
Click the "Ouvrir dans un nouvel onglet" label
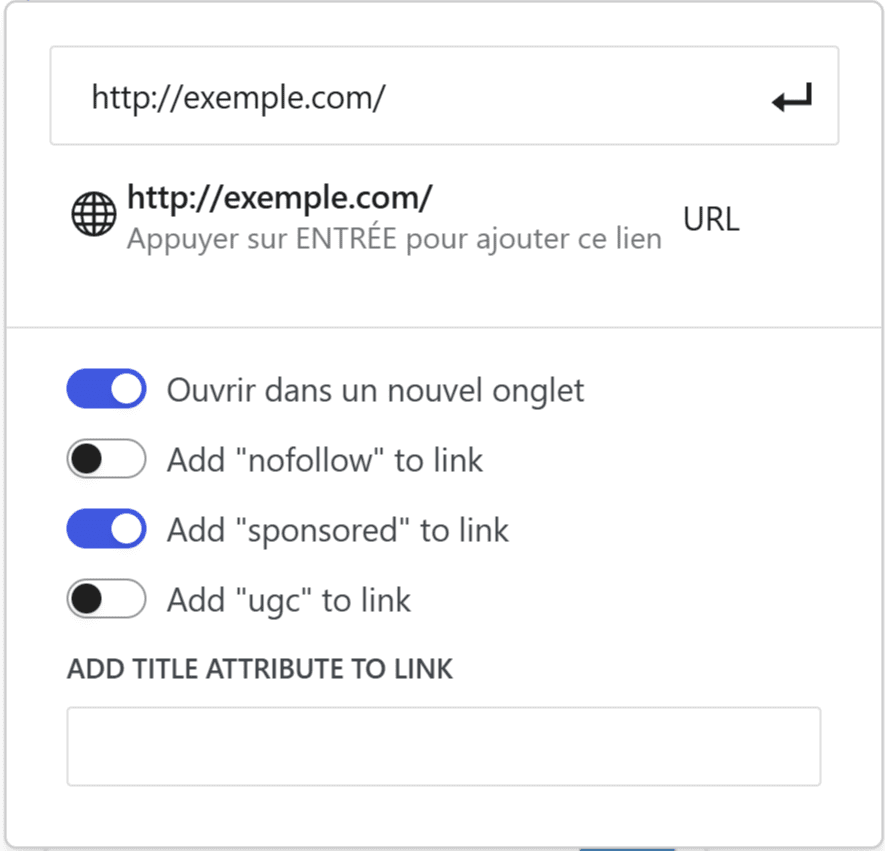click(375, 390)
